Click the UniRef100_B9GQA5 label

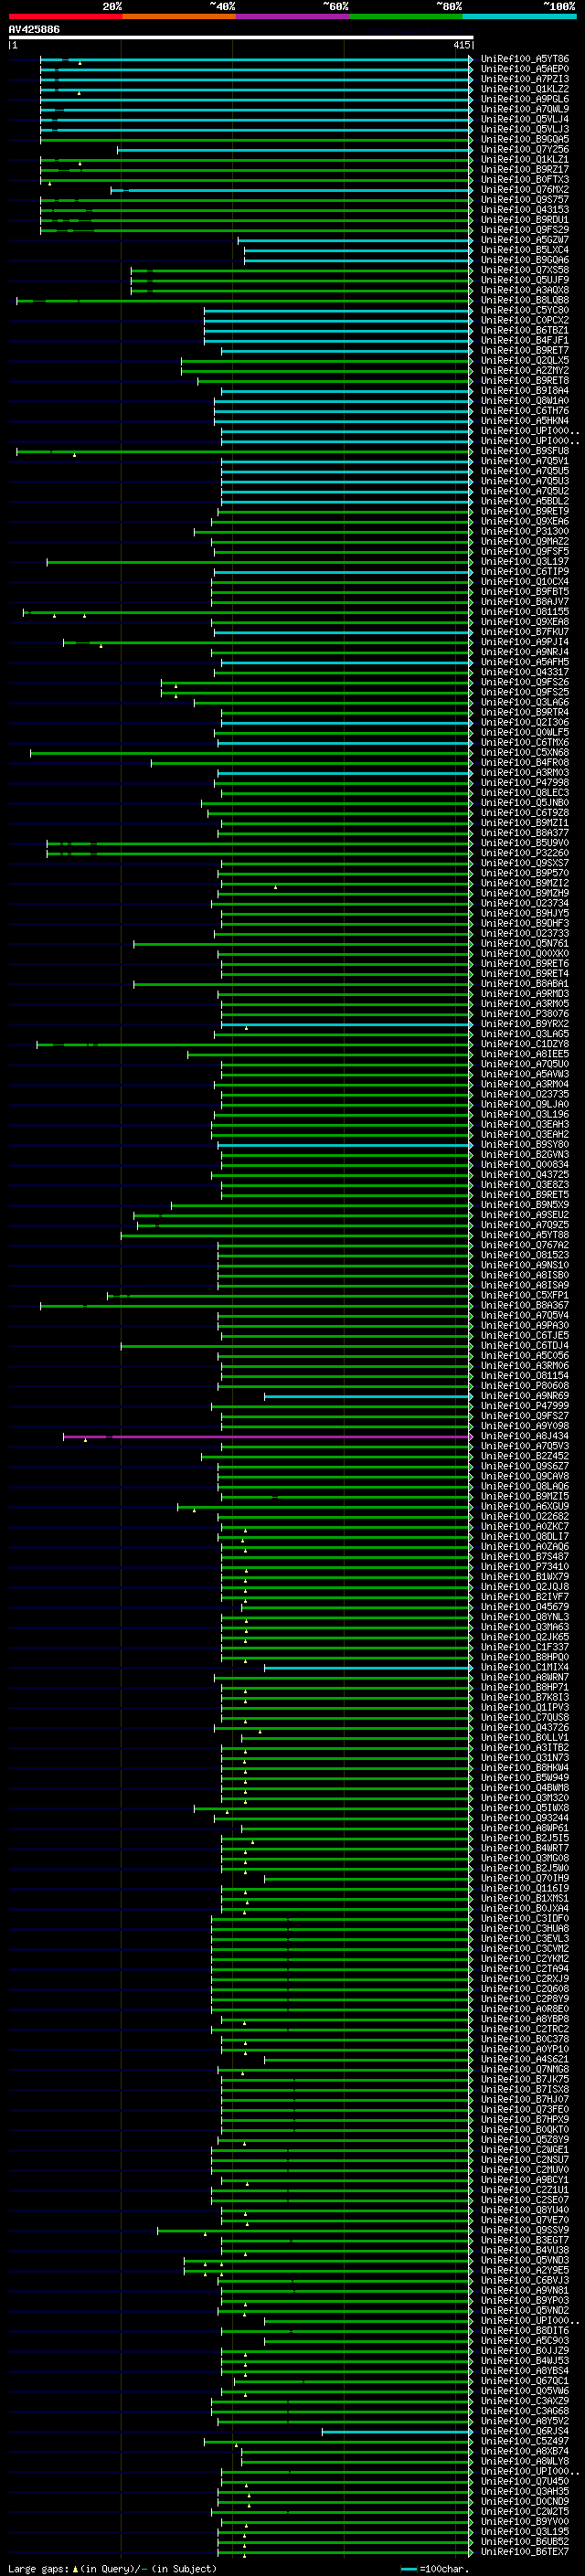[524, 139]
